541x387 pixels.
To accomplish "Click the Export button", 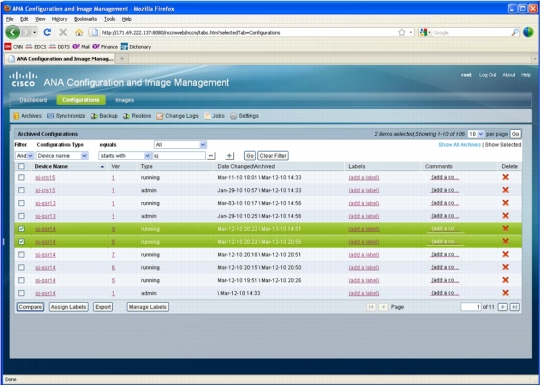I will point(103,307).
